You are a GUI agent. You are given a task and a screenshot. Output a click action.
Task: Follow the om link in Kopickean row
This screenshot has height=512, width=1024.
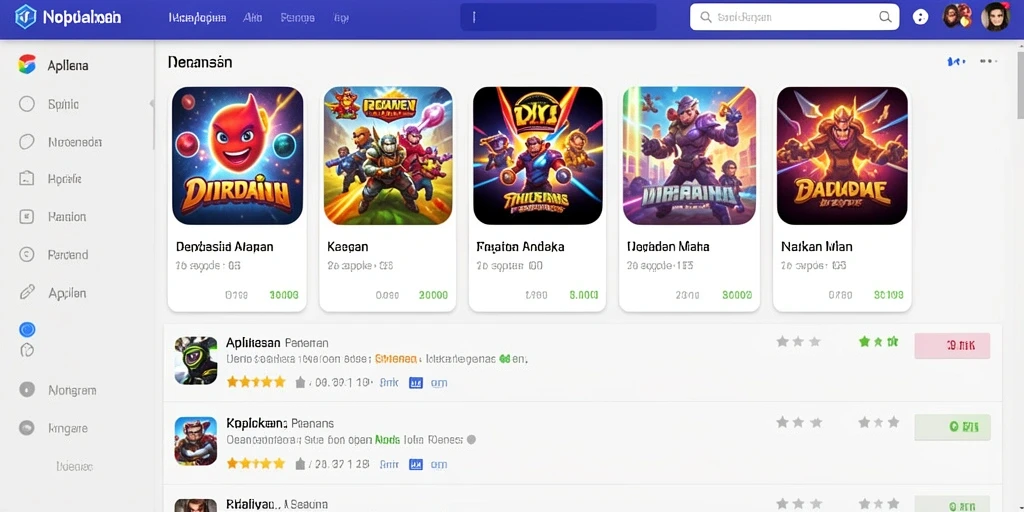pos(439,464)
